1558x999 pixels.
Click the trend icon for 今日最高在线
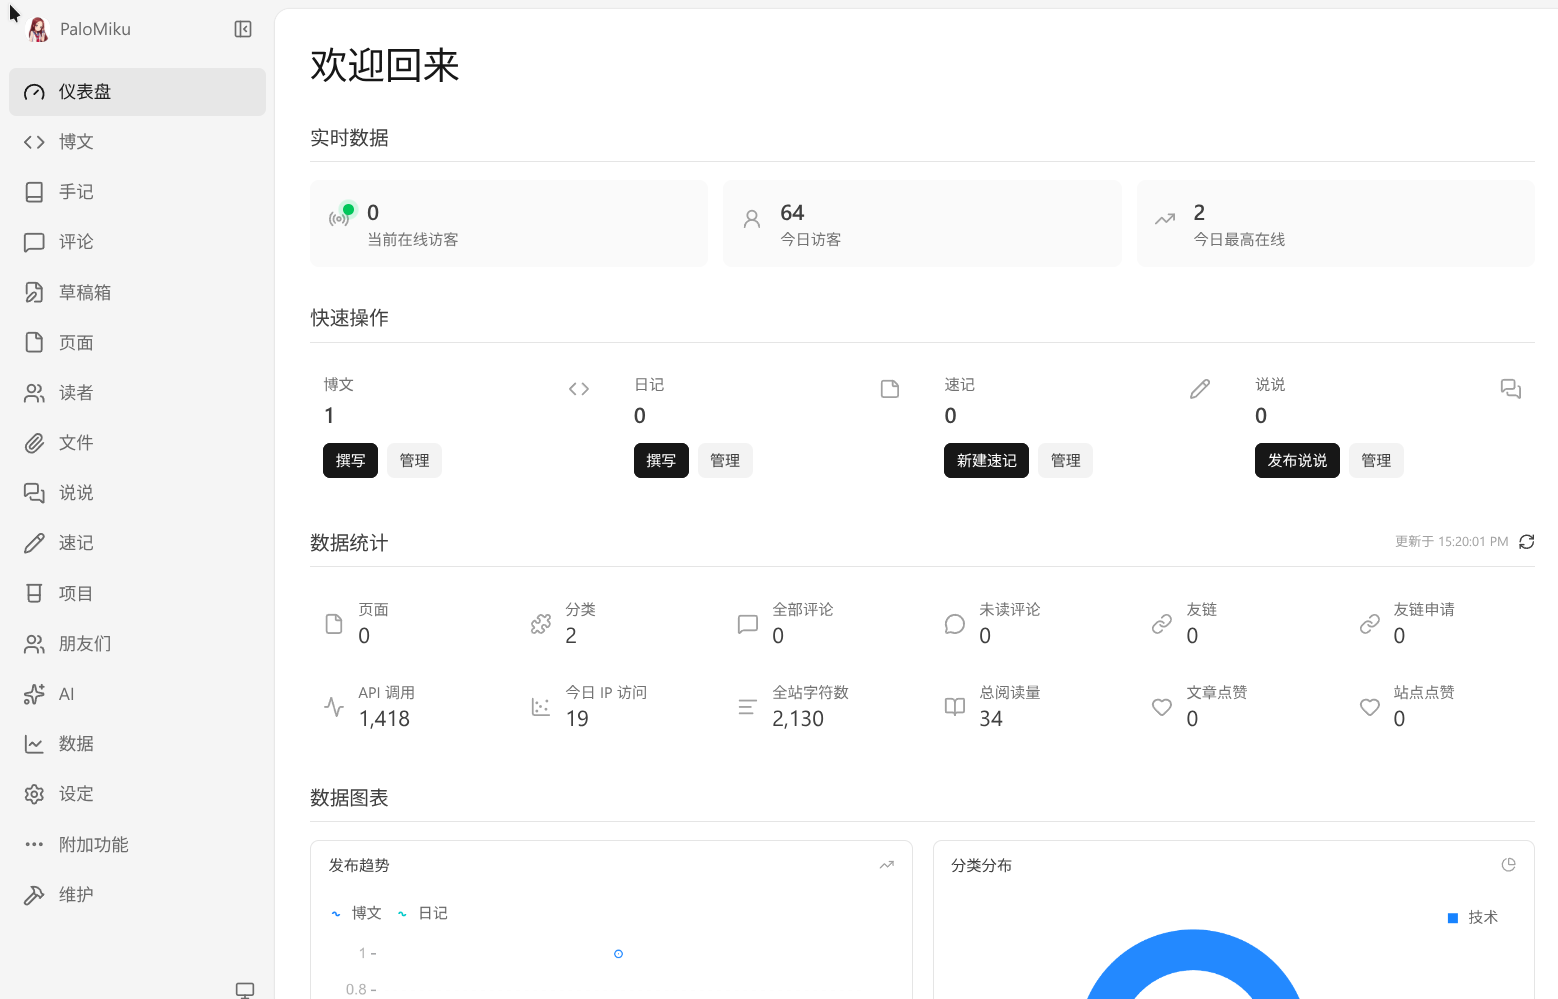pyautogui.click(x=1165, y=219)
